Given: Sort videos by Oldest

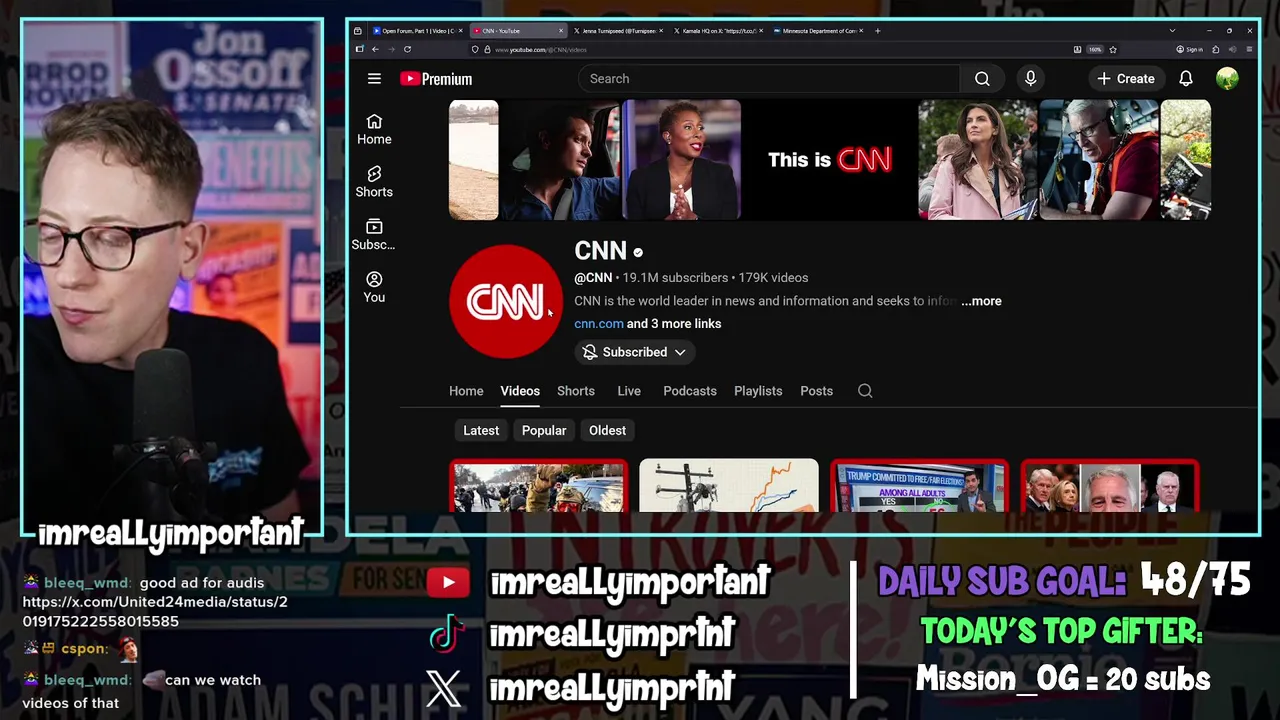Looking at the screenshot, I should coord(607,430).
